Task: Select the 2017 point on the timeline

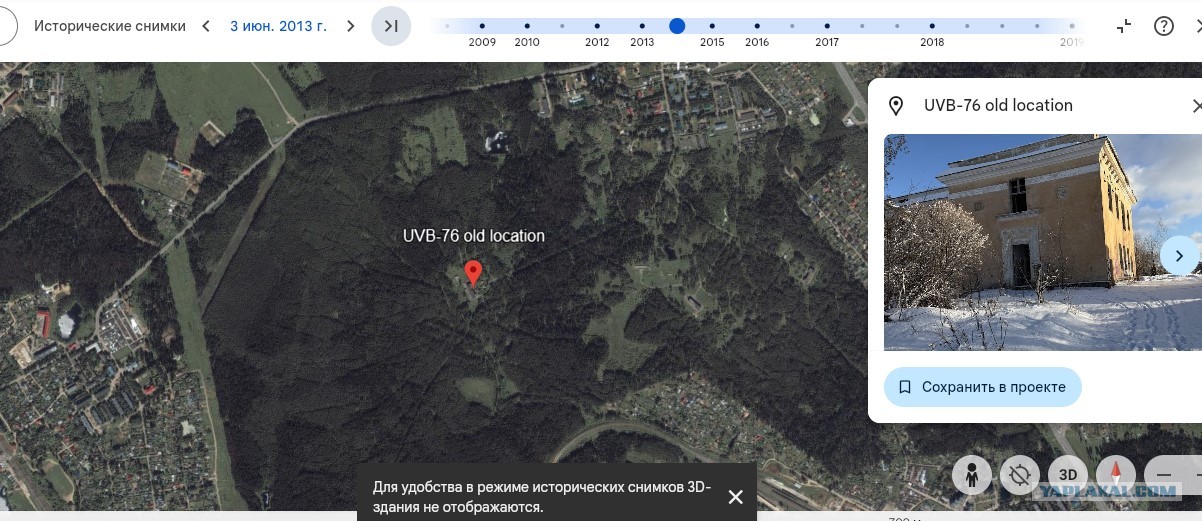Action: (x=827, y=26)
